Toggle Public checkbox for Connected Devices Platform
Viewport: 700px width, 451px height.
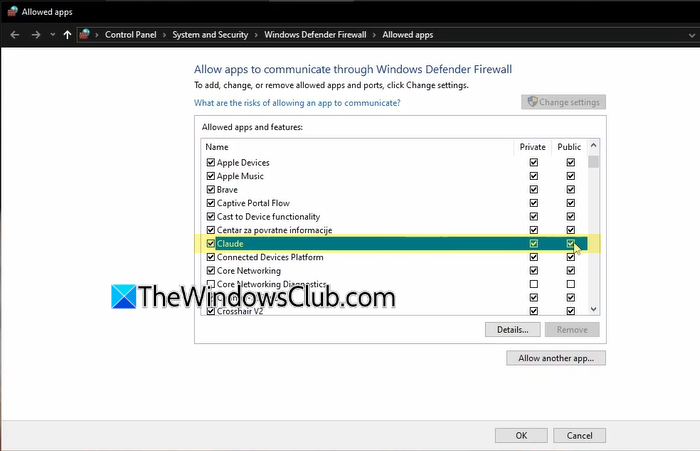[571, 257]
